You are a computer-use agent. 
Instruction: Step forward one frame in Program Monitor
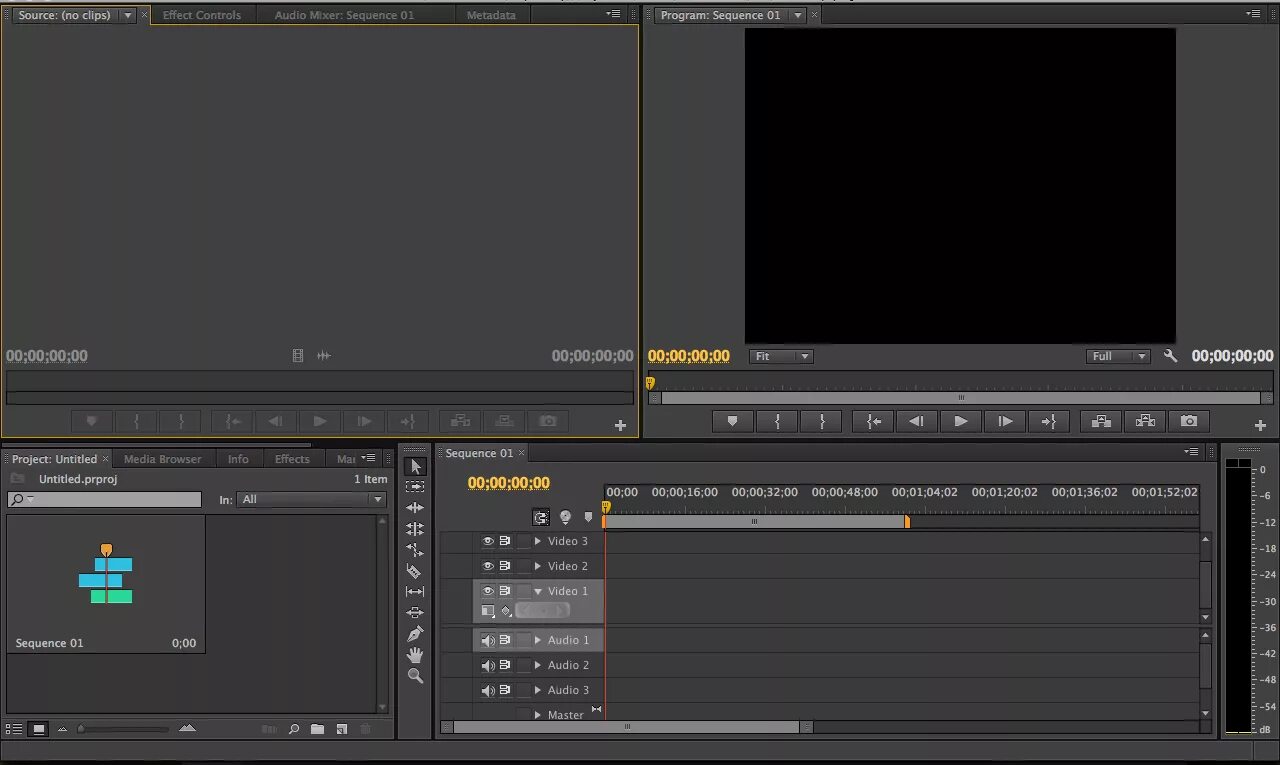click(1005, 422)
